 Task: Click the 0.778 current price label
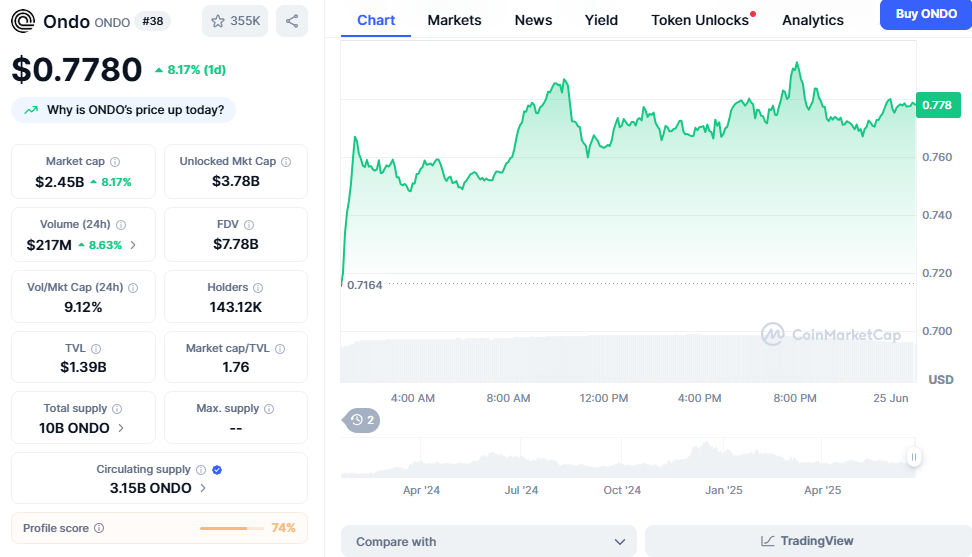[937, 105]
